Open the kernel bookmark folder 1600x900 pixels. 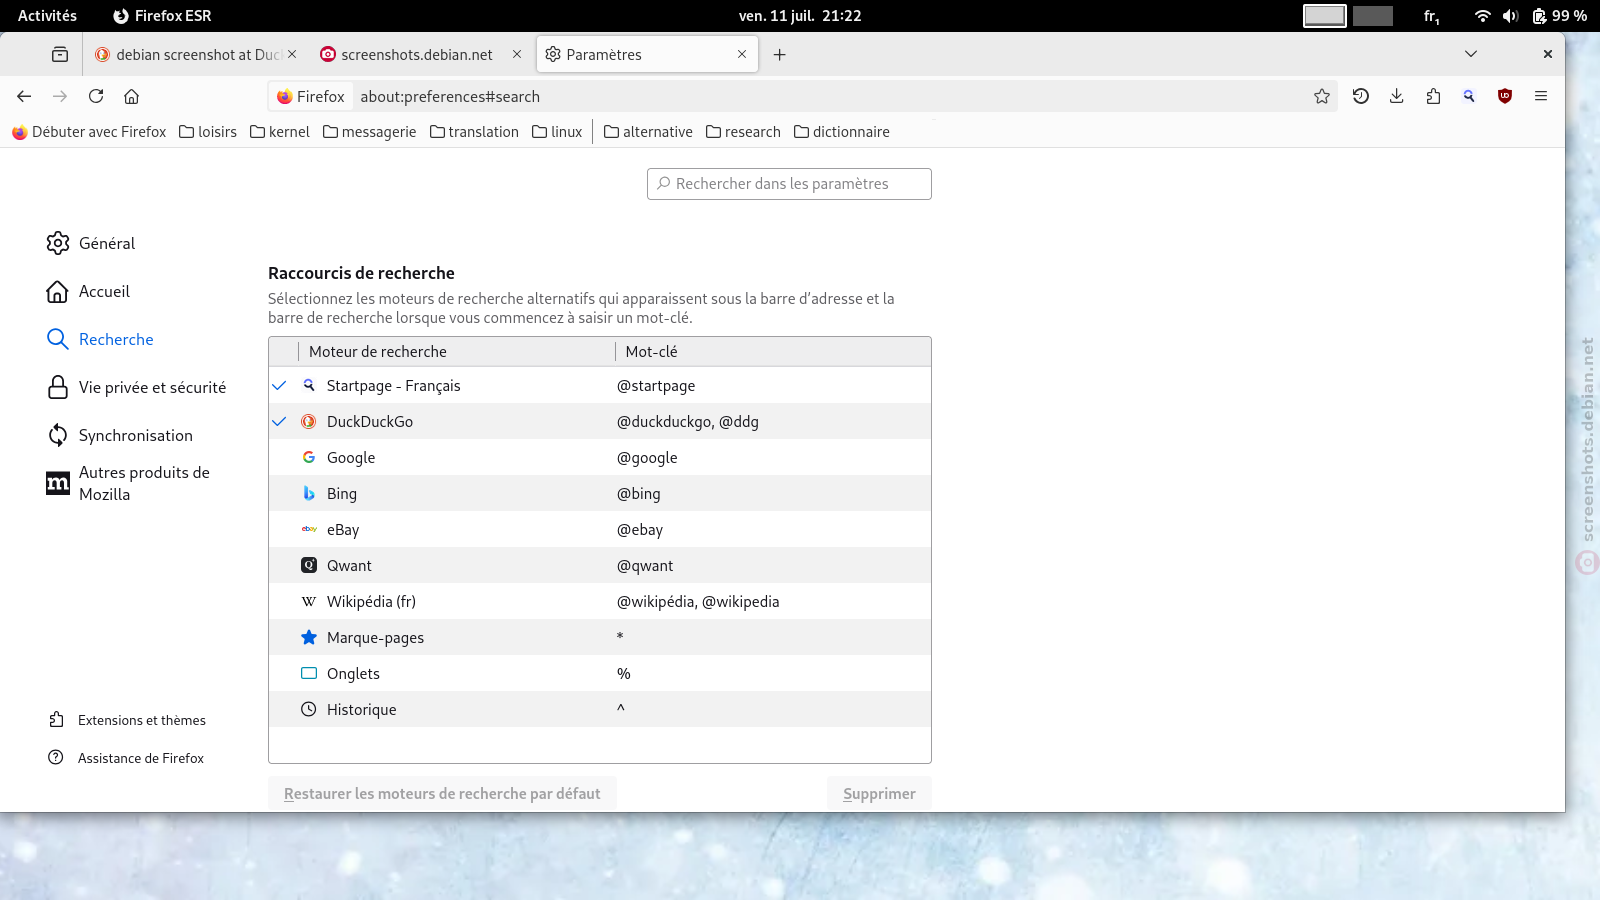point(280,132)
